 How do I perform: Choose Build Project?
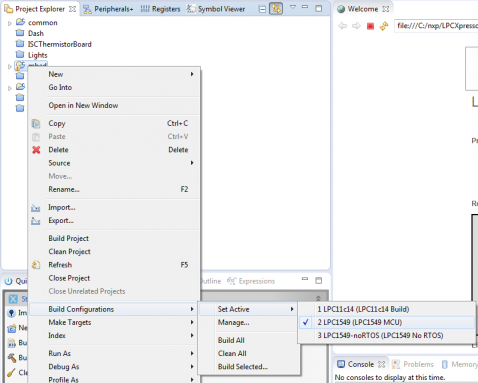click(115, 238)
